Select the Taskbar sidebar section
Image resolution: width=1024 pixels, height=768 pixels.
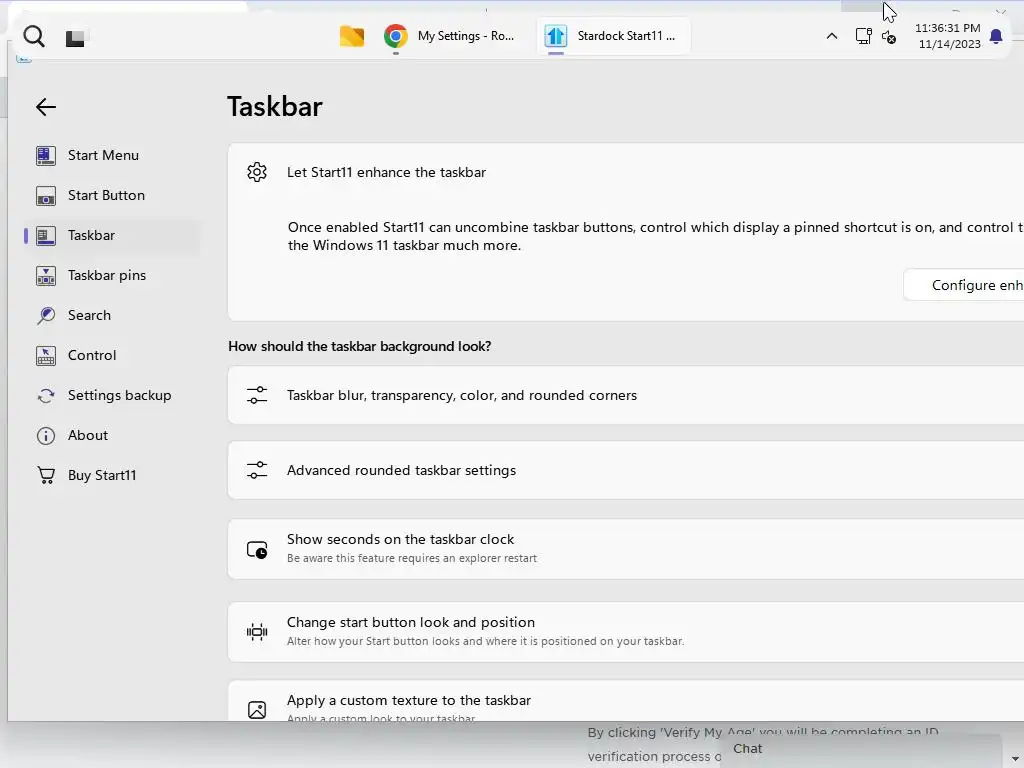tap(111, 235)
